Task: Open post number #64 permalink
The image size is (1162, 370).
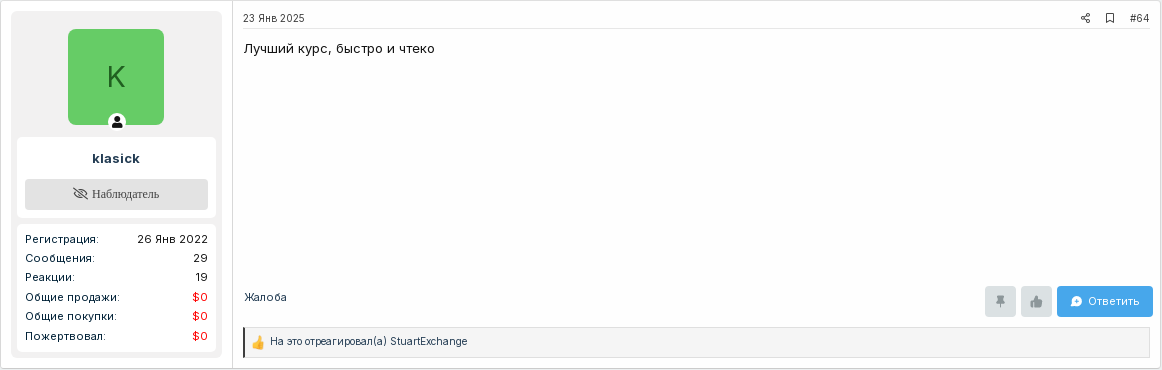Action: [1139, 19]
